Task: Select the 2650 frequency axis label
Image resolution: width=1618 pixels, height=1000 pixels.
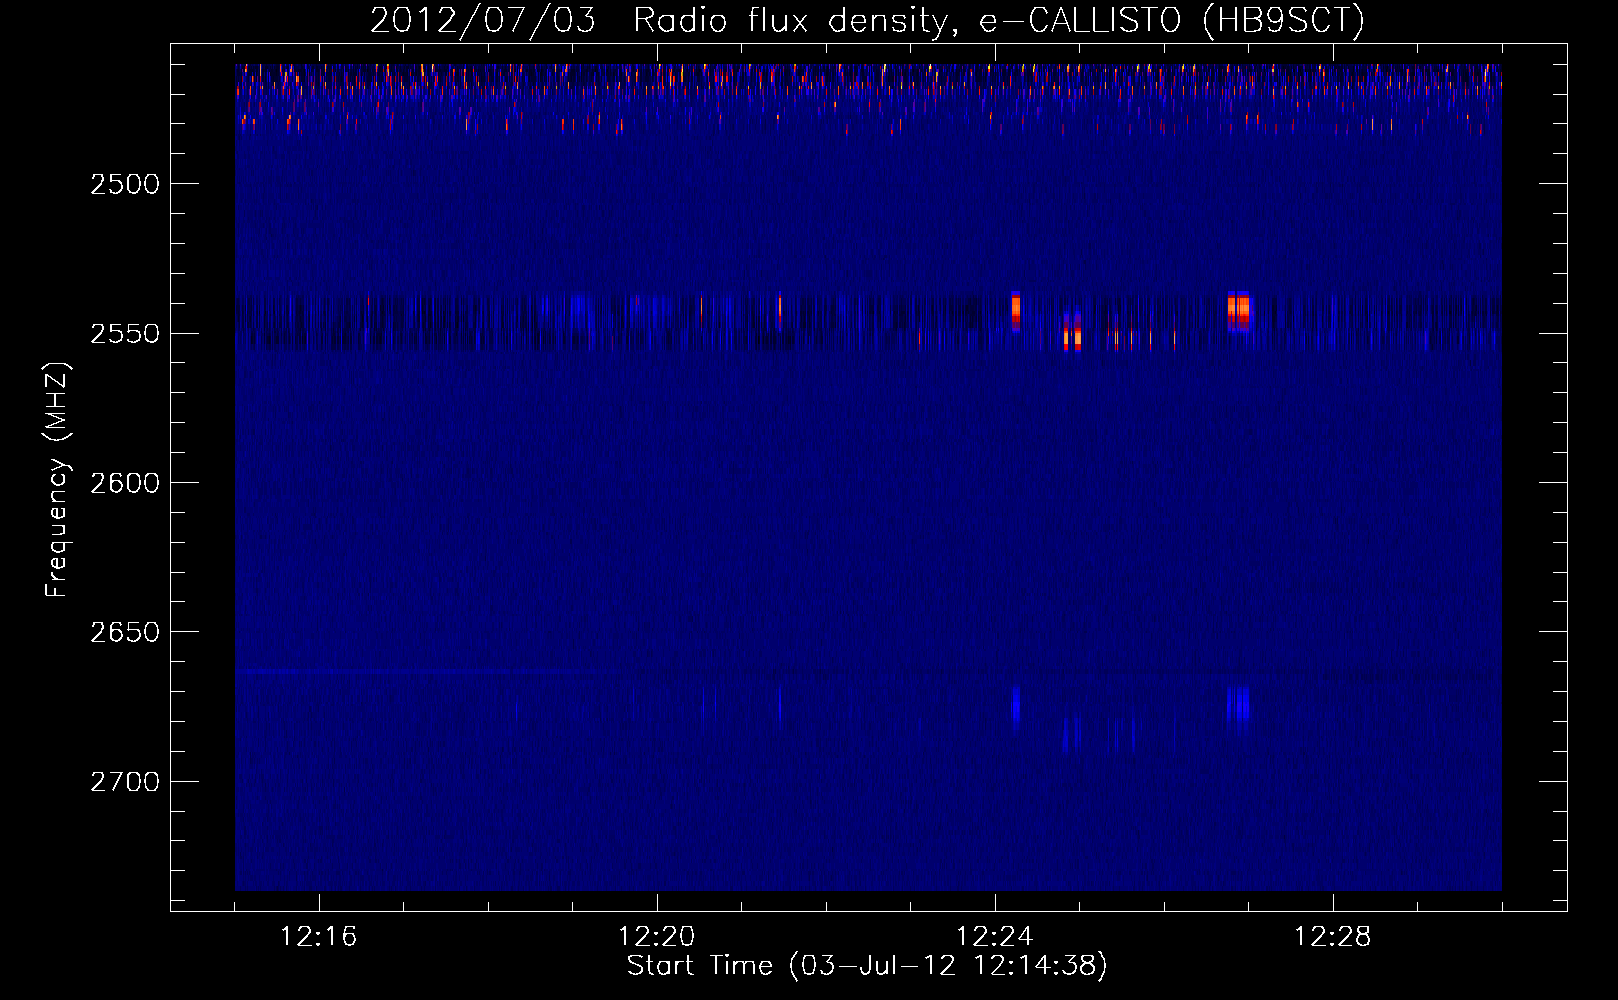Action: pyautogui.click(x=125, y=632)
